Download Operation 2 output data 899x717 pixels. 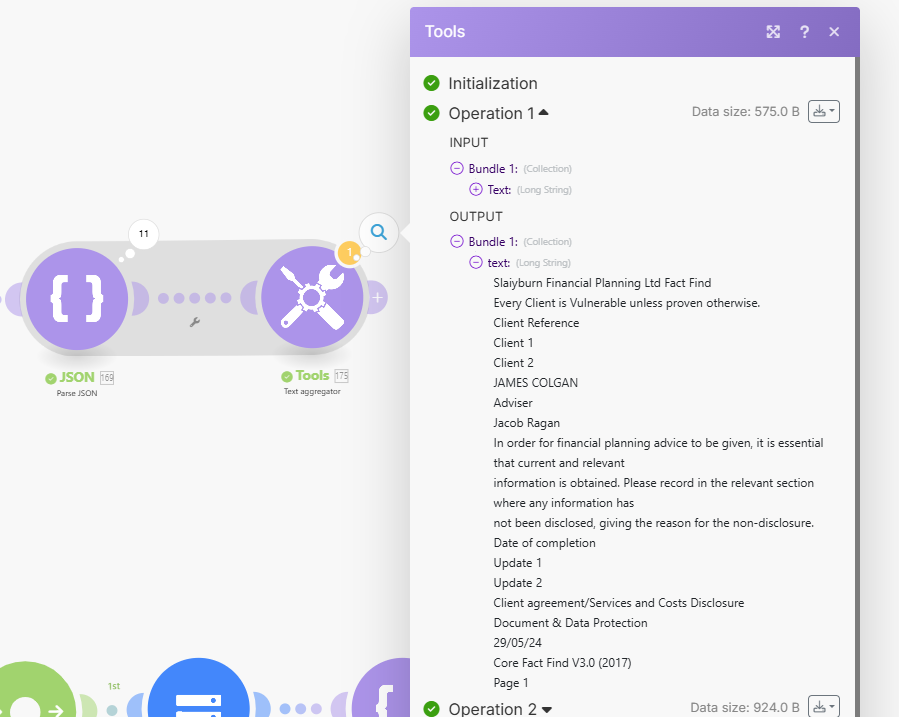coord(823,707)
